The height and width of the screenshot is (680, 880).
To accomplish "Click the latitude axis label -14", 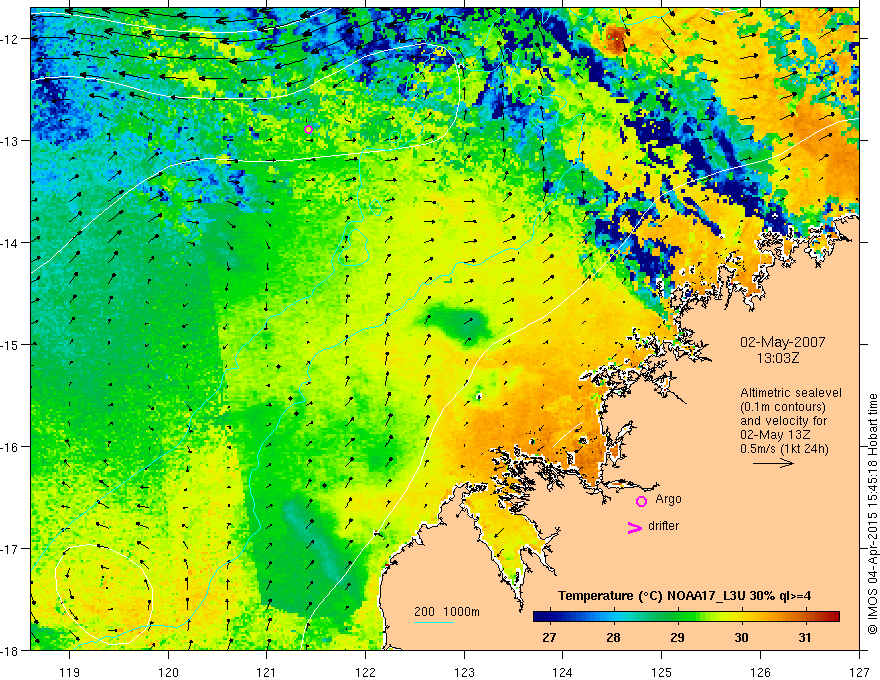I will [x=10, y=243].
